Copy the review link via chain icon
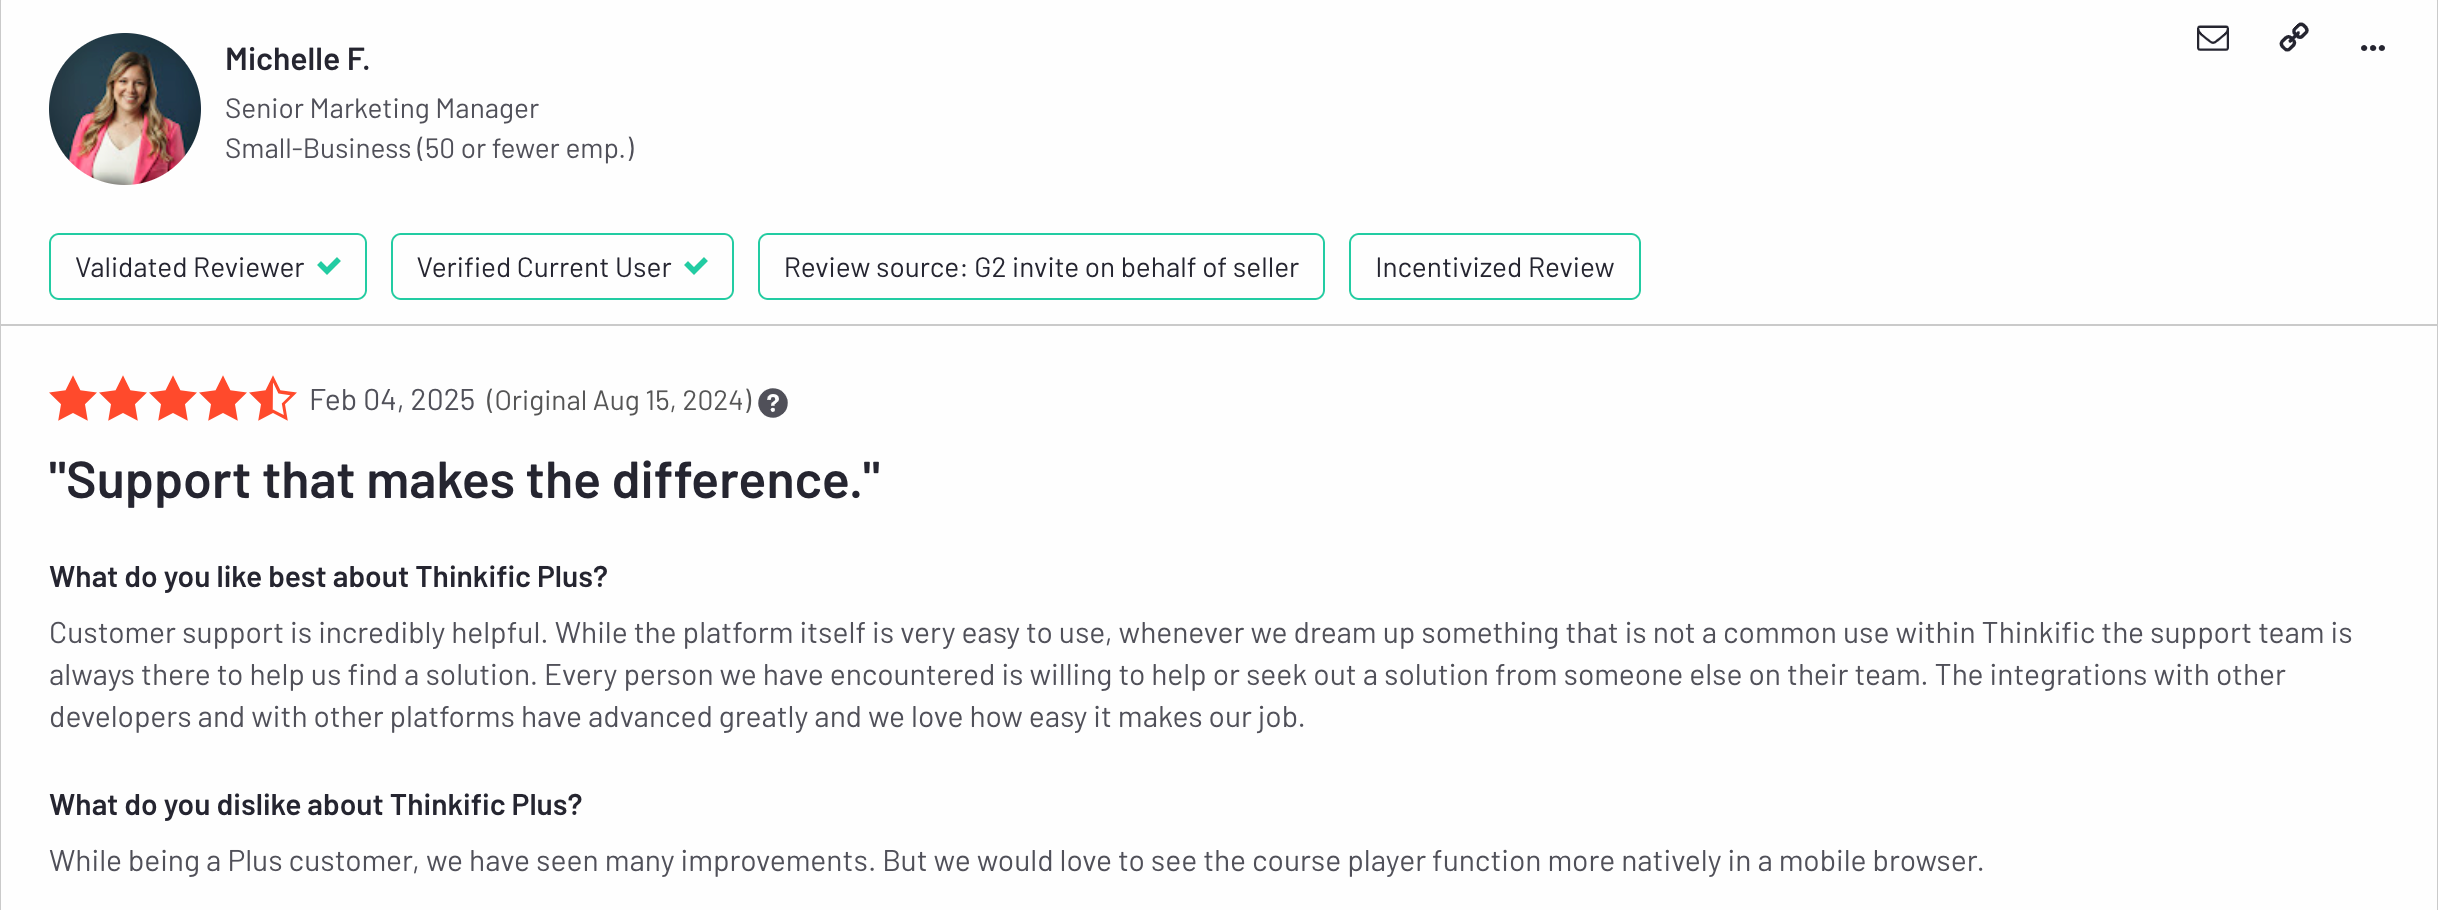This screenshot has height=910, width=2438. click(2292, 40)
